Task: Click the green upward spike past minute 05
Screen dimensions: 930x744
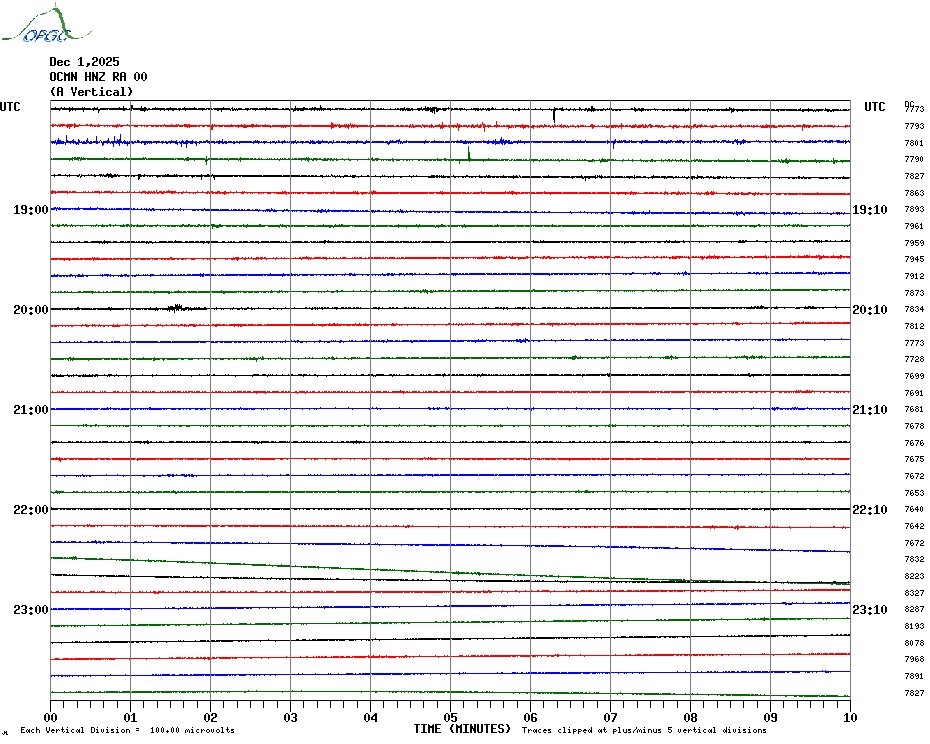Action: point(469,153)
